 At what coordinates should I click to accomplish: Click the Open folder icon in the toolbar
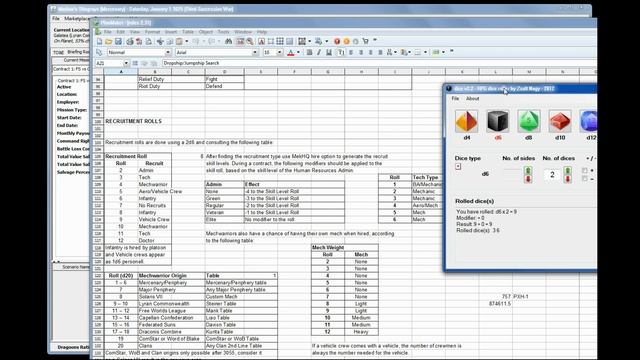pos(109,41)
